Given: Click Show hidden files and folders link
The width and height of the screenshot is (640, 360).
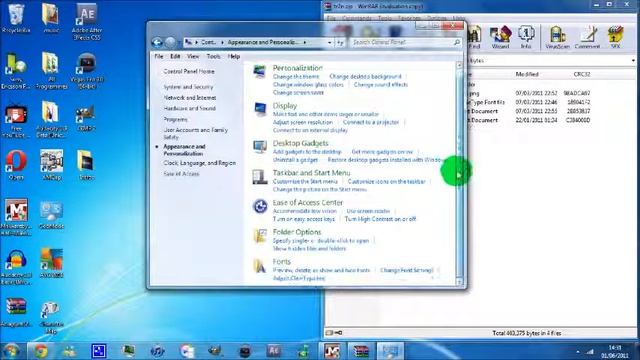Looking at the screenshot, I should [309, 248].
